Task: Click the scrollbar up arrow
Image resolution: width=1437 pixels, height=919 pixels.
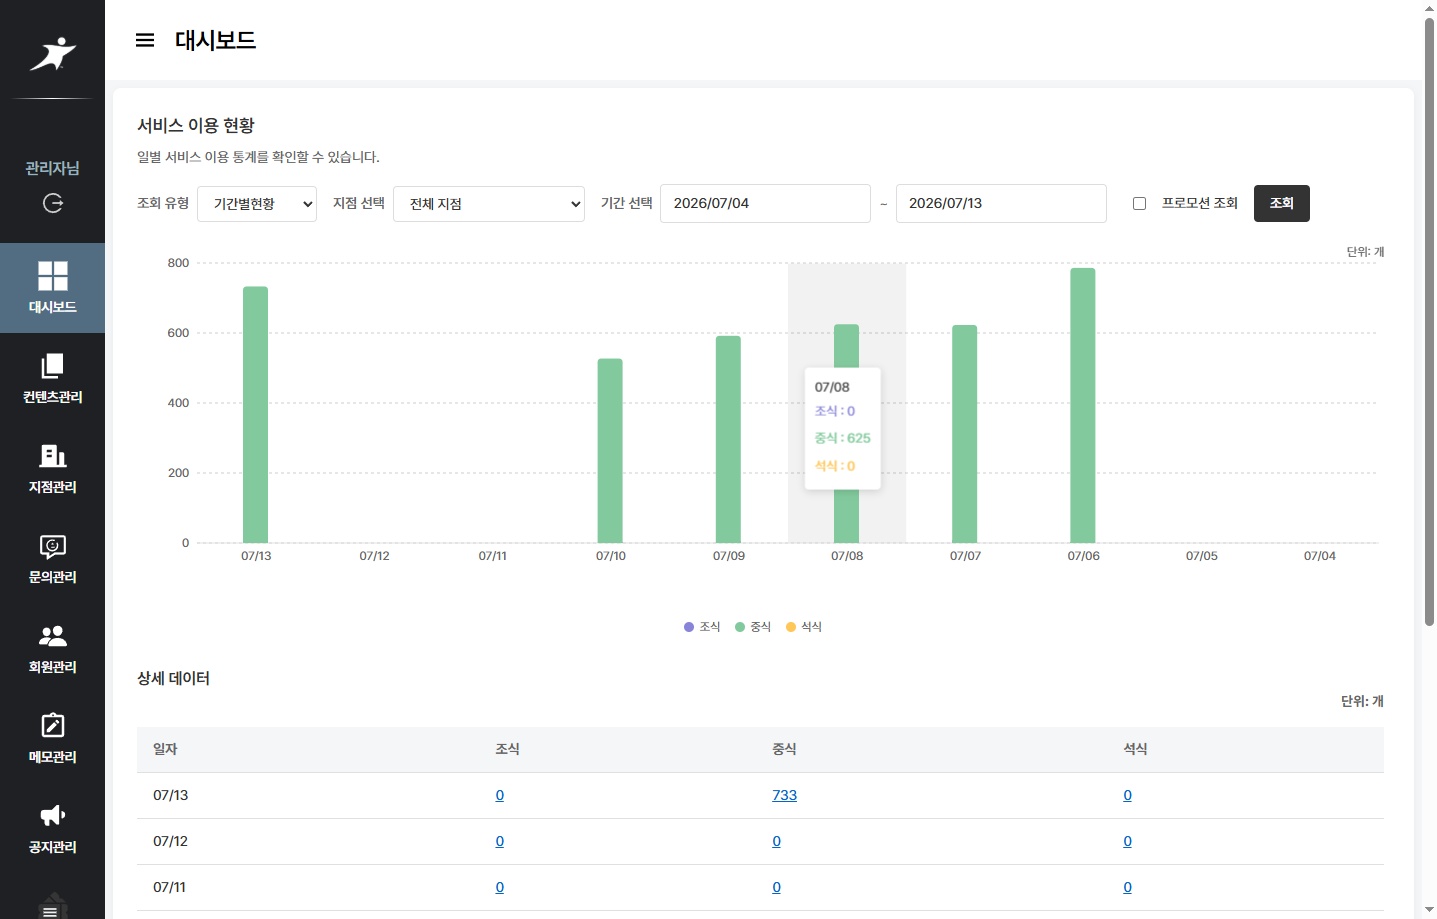Action: (x=1429, y=7)
